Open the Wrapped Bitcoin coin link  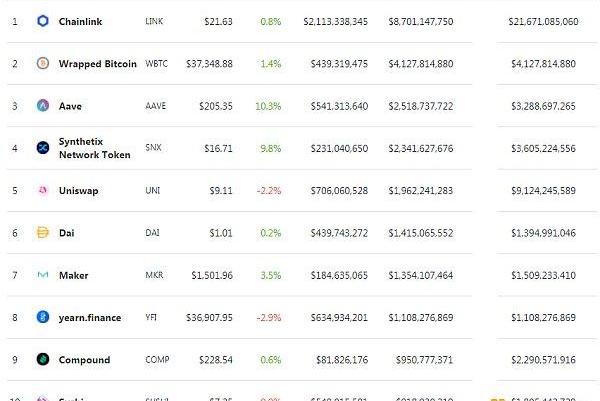pyautogui.click(x=98, y=64)
